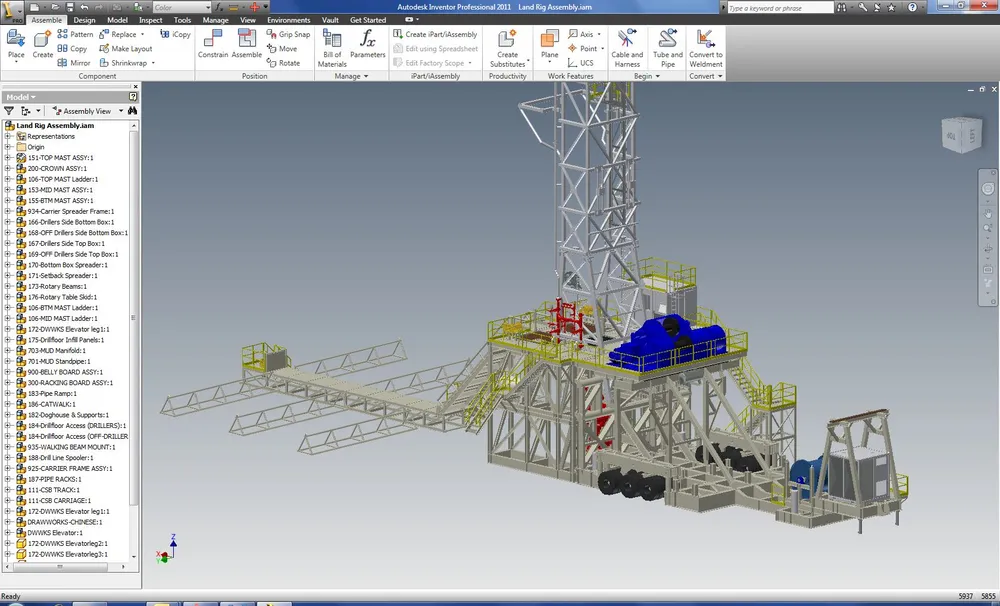Open the Environments ribbon tab
This screenshot has width=1000, height=606.
288,20
